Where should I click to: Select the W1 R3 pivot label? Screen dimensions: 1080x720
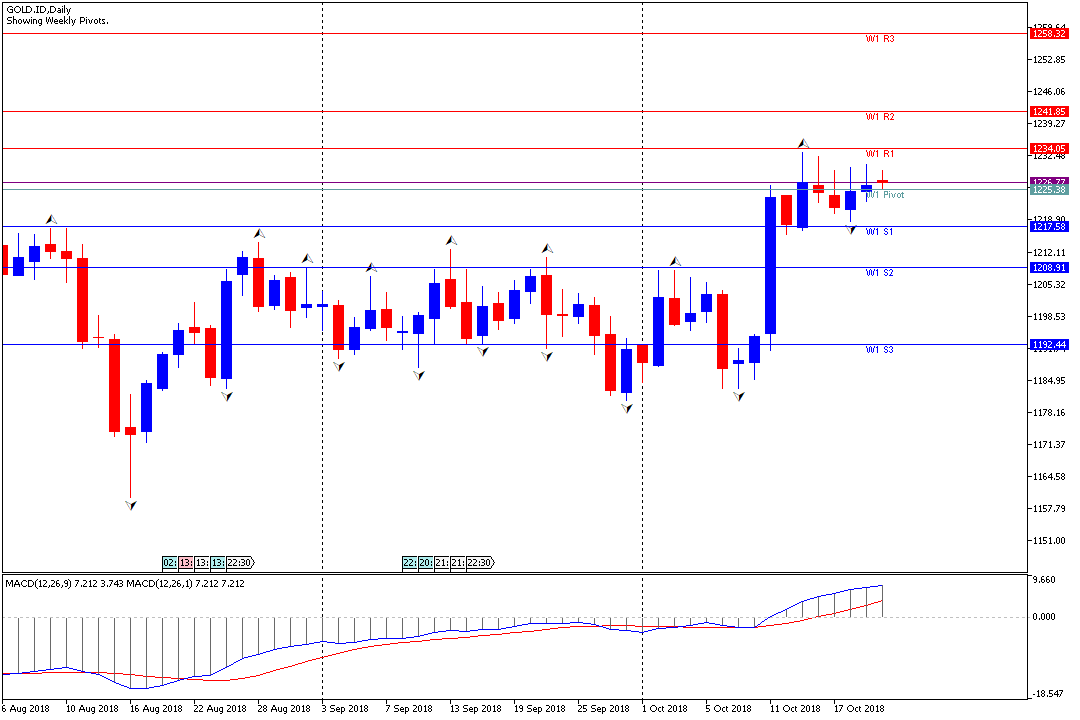pyautogui.click(x=880, y=39)
